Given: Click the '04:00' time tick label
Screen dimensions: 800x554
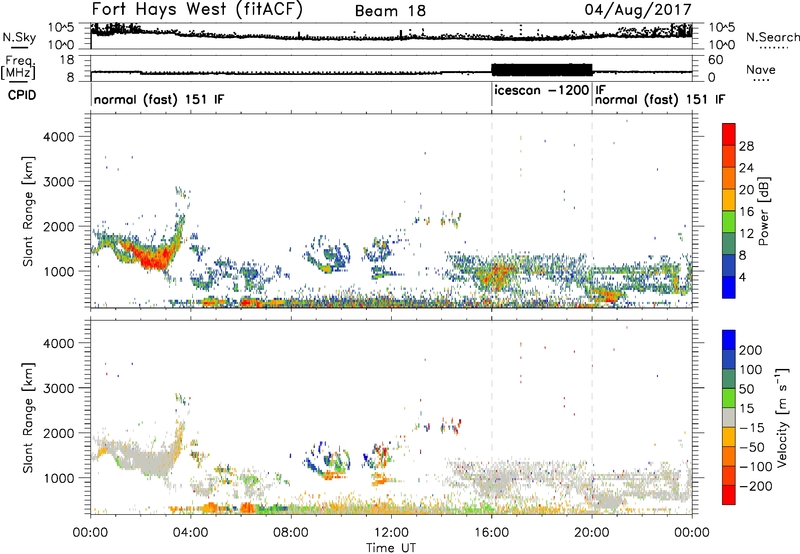Looking at the screenshot, I should click(191, 533).
